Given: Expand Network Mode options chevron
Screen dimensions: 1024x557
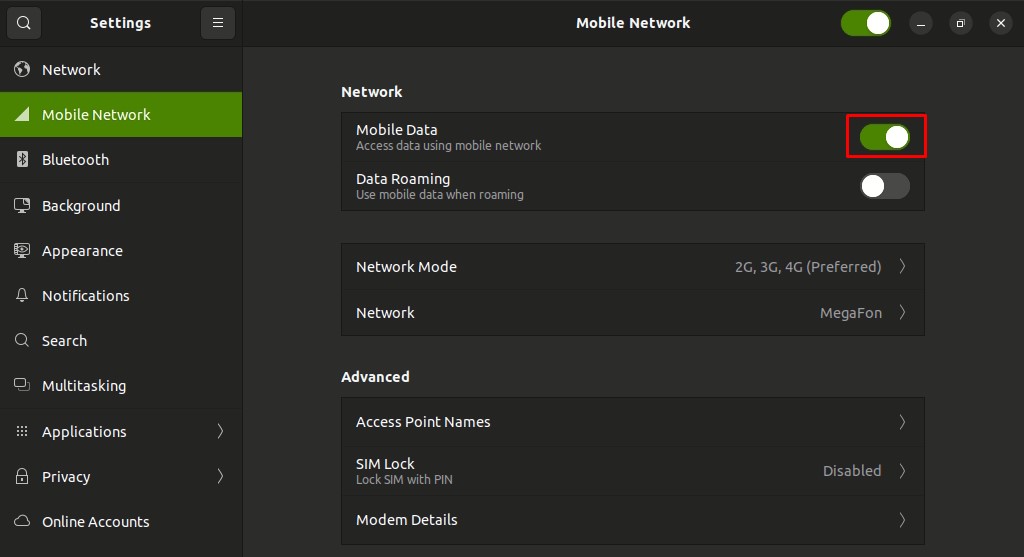Looking at the screenshot, I should (x=902, y=267).
